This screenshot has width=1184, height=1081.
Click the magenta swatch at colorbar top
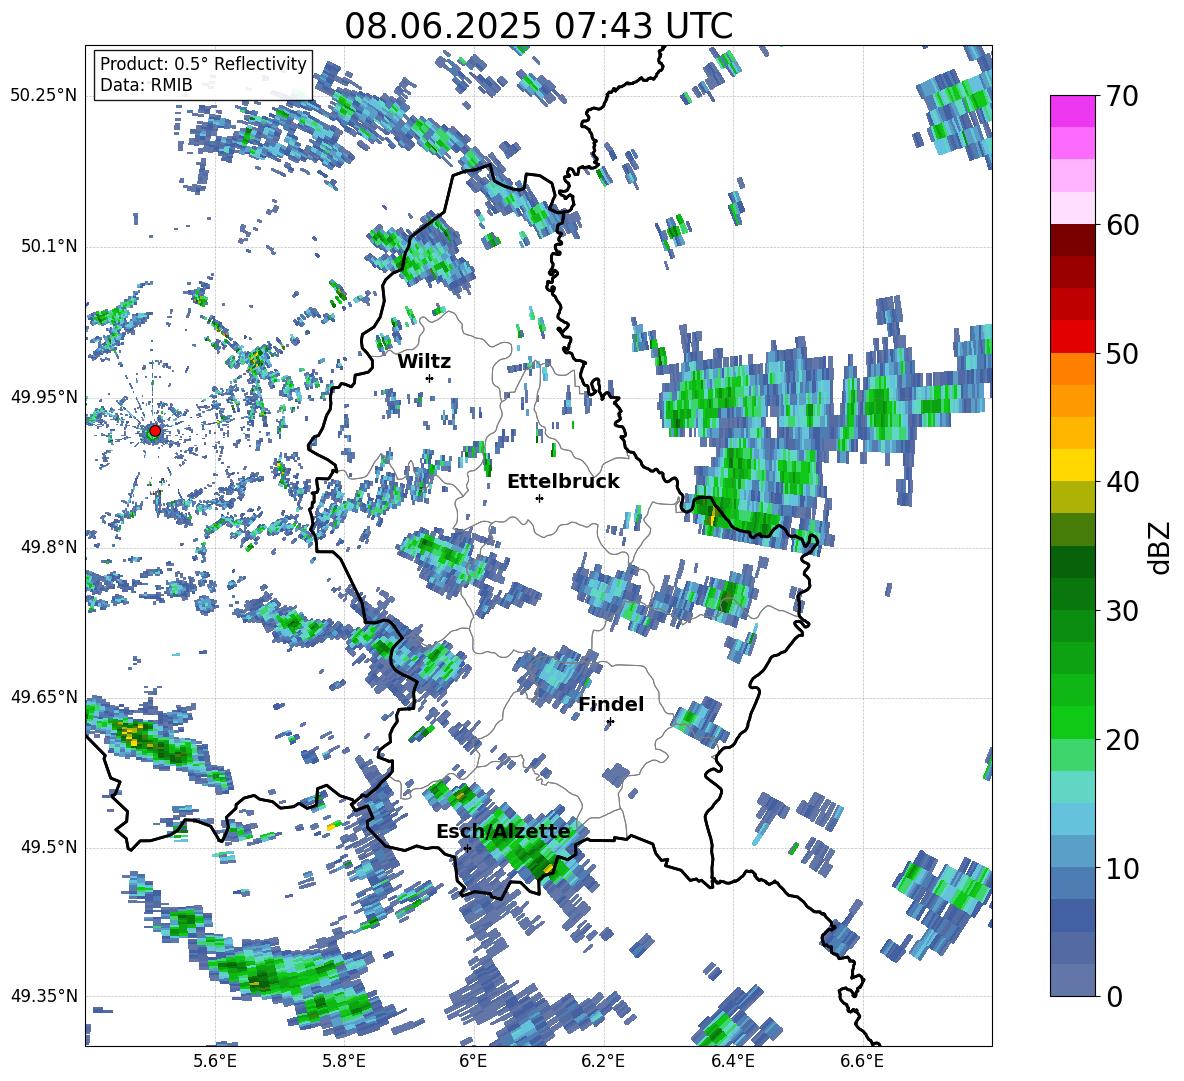[1072, 112]
